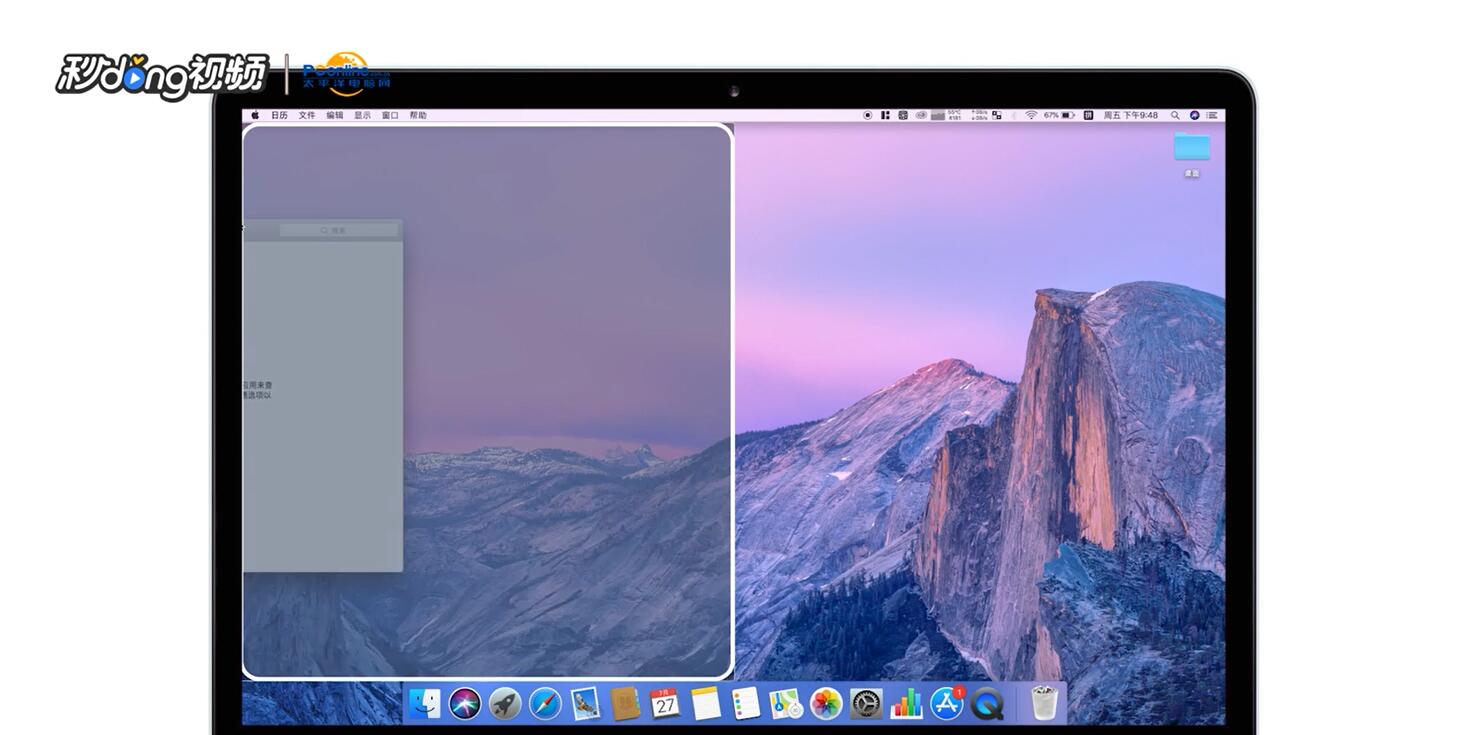Open Notification Center list icon
Image resolution: width=1468 pixels, height=735 pixels.
point(1212,115)
